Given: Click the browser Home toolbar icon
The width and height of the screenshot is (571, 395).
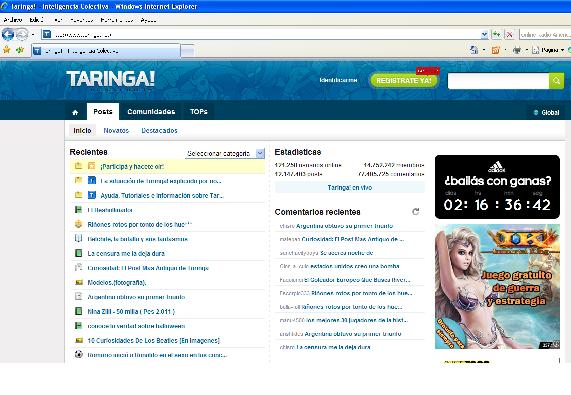Looking at the screenshot, I should tap(474, 50).
